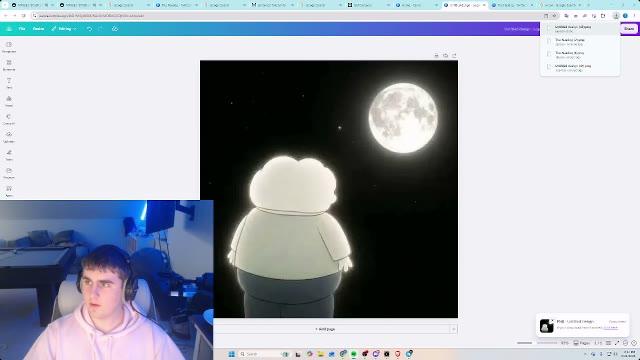Open the green Spotify taskbar icon
This screenshot has width=640, height=360.
354,354
